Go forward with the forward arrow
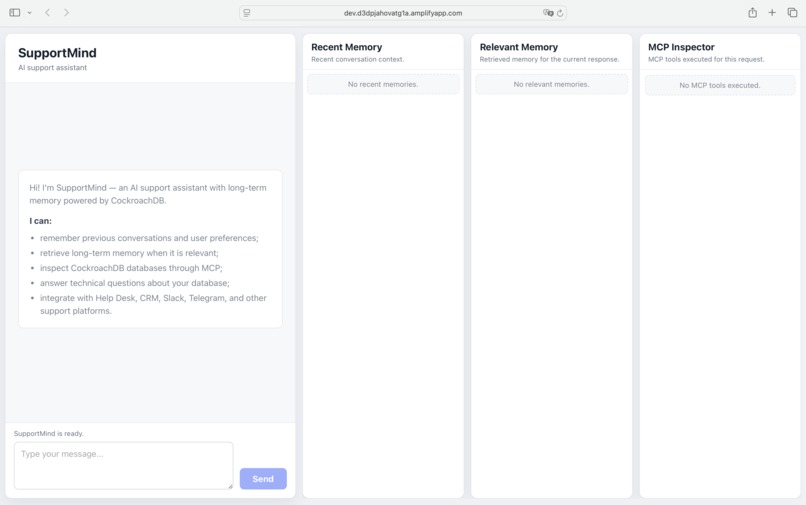 pyautogui.click(x=66, y=13)
